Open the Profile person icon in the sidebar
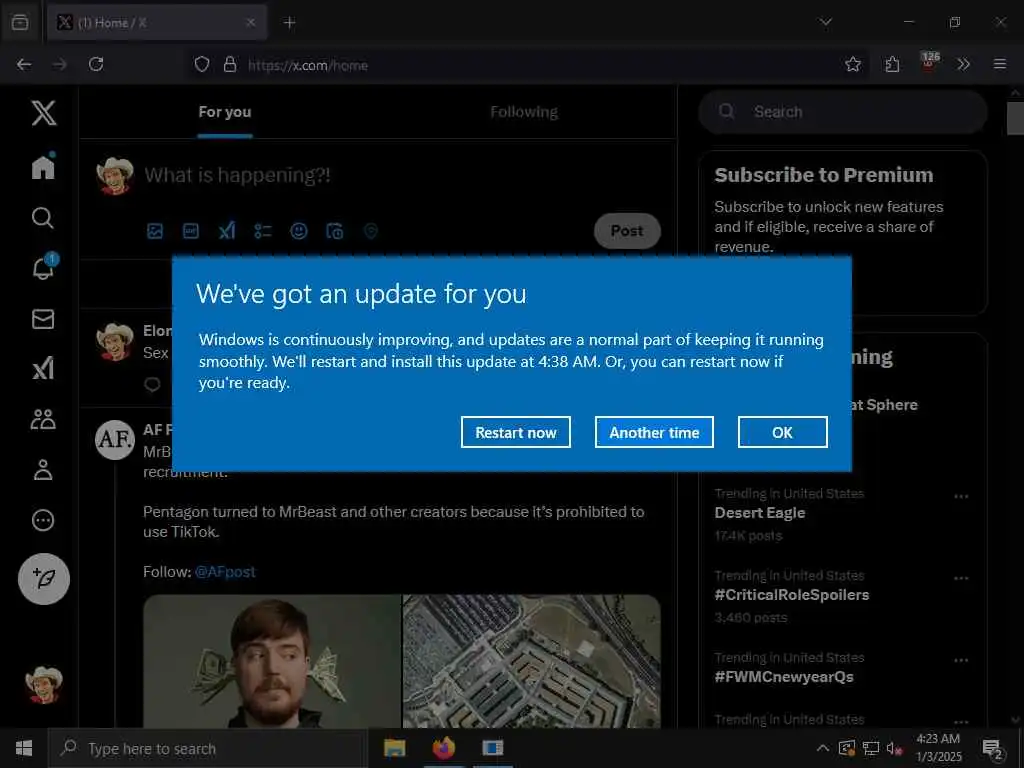This screenshot has height=768, width=1024. 43,470
